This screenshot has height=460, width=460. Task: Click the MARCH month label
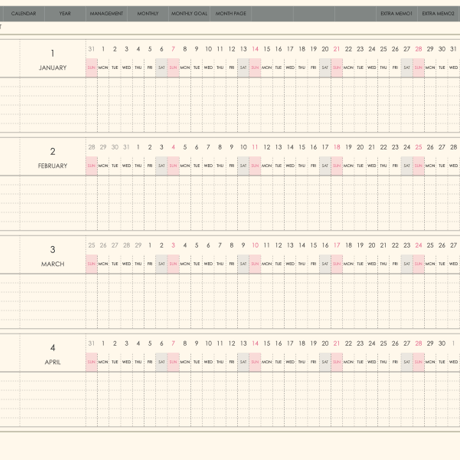[53, 264]
